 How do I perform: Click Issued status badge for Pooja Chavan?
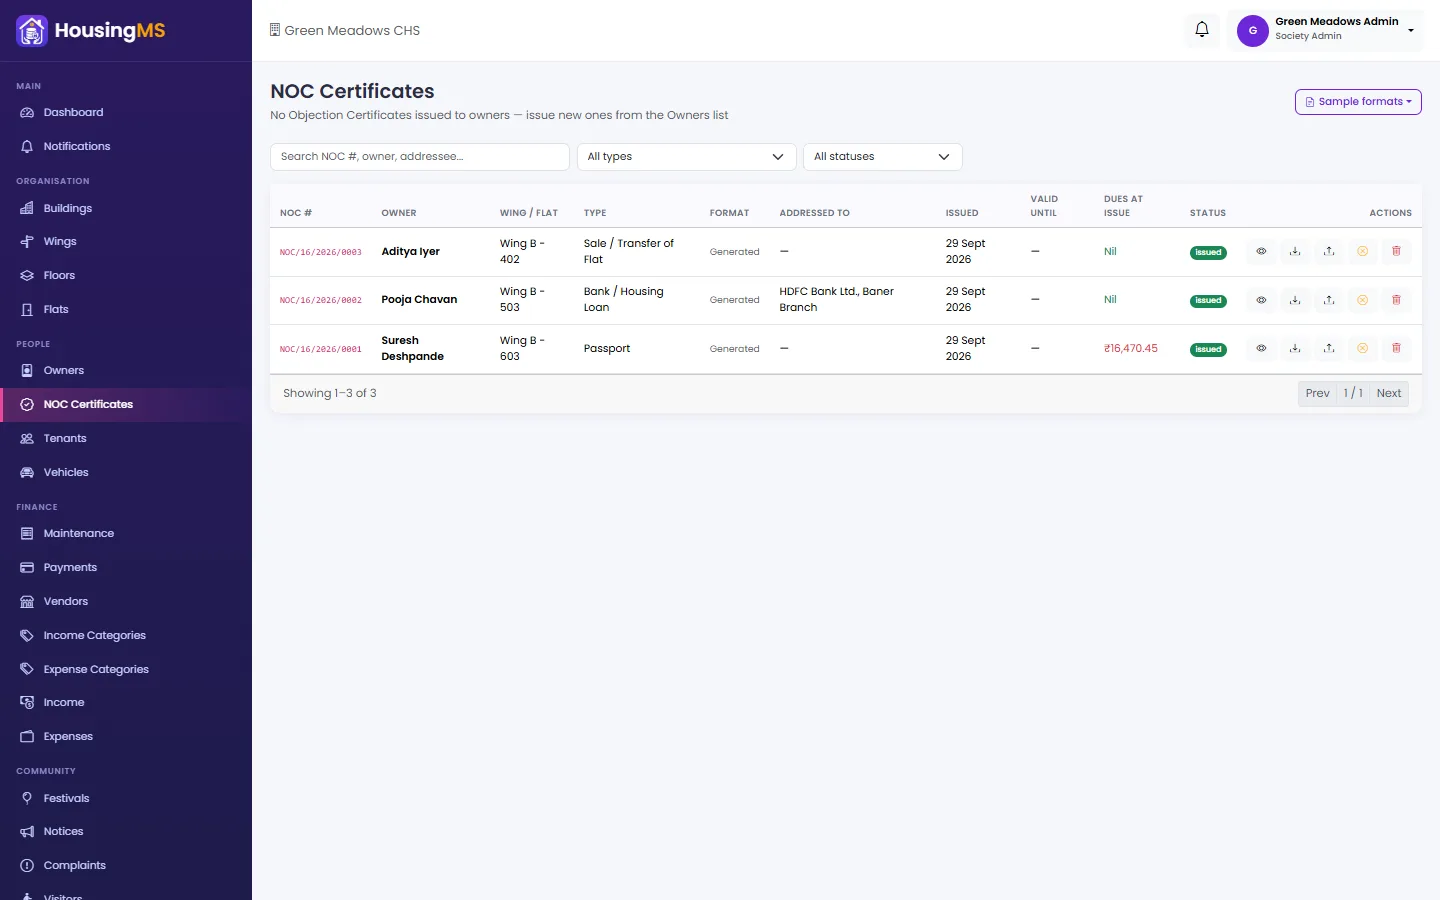1208,300
